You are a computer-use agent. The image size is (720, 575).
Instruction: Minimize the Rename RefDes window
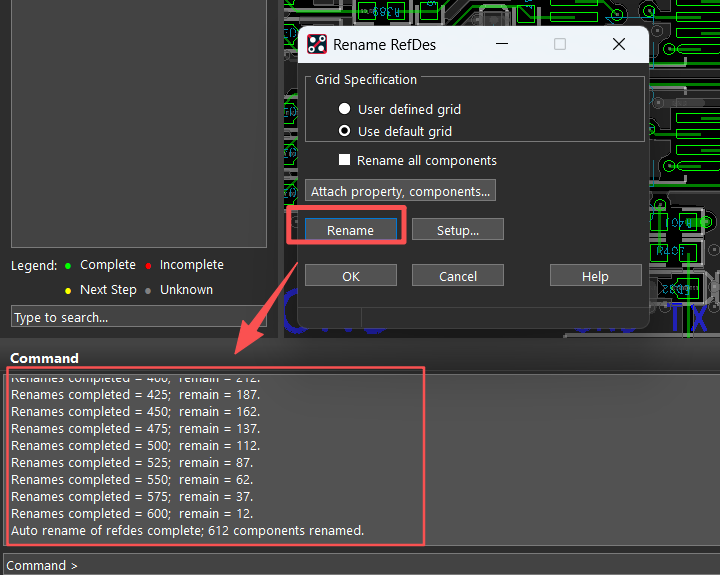point(502,44)
